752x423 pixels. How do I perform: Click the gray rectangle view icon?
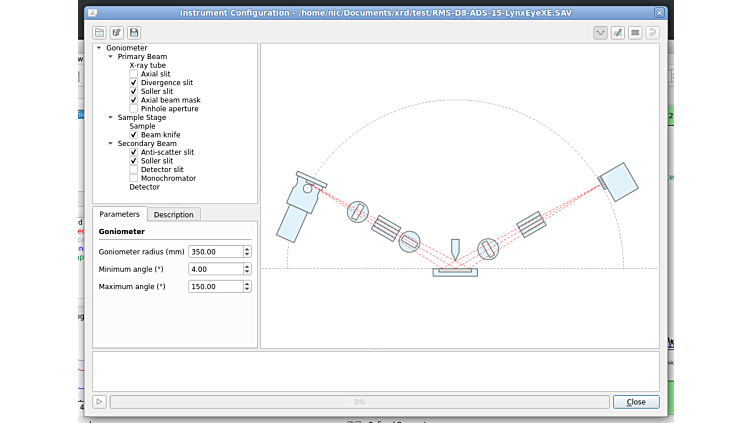coord(634,33)
